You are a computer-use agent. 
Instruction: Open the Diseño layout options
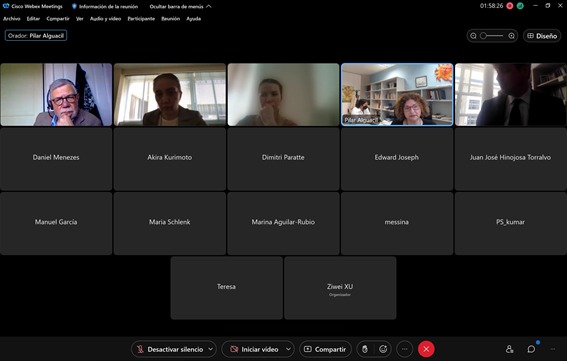click(x=542, y=36)
